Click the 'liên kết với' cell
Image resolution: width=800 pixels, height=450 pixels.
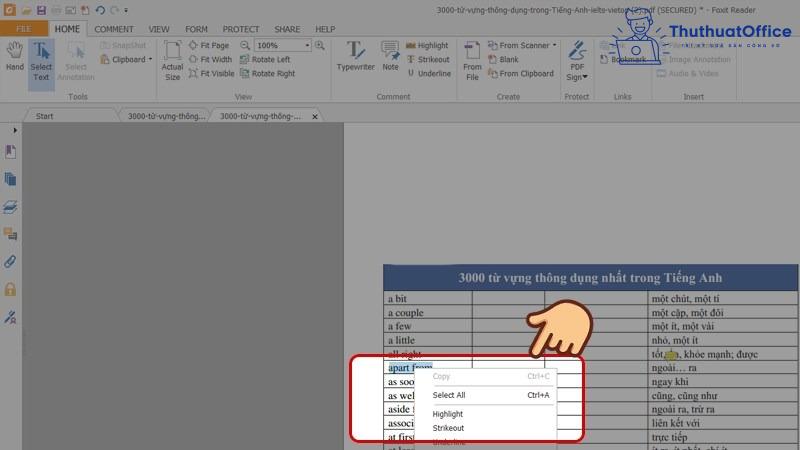pos(722,423)
